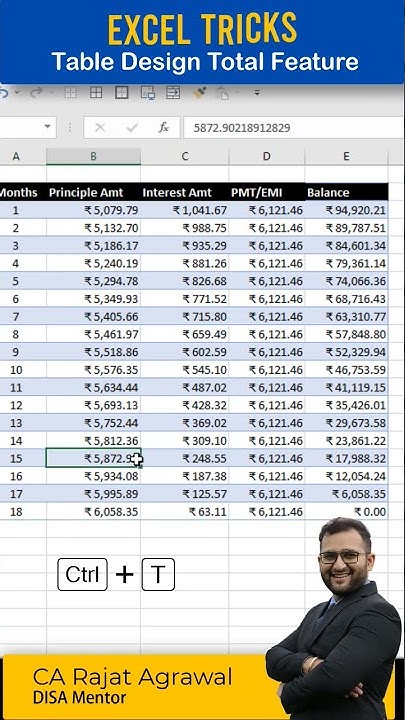Cancel the entry with the X icon
The image size is (405, 720).
click(100, 128)
